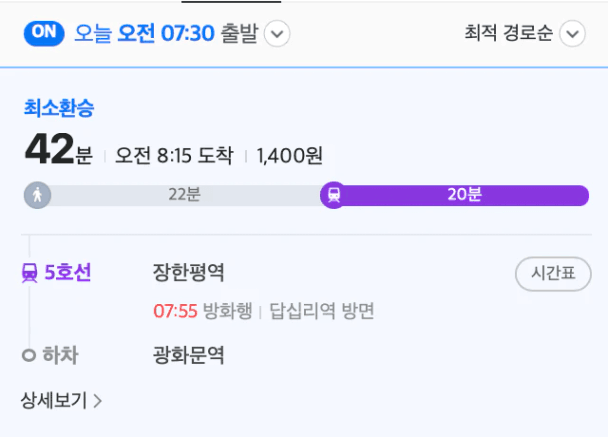Click the 광화문역 arrival station

188,355
